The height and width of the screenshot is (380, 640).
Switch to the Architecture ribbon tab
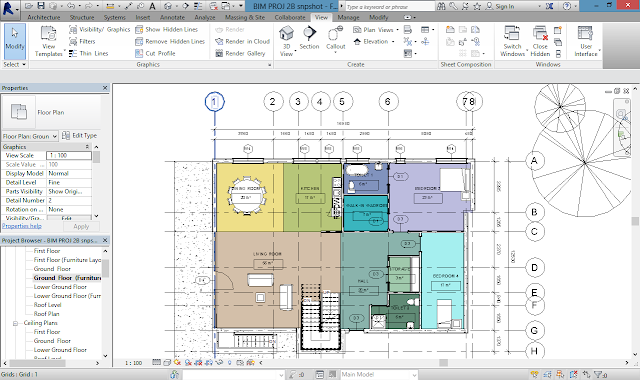click(44, 18)
